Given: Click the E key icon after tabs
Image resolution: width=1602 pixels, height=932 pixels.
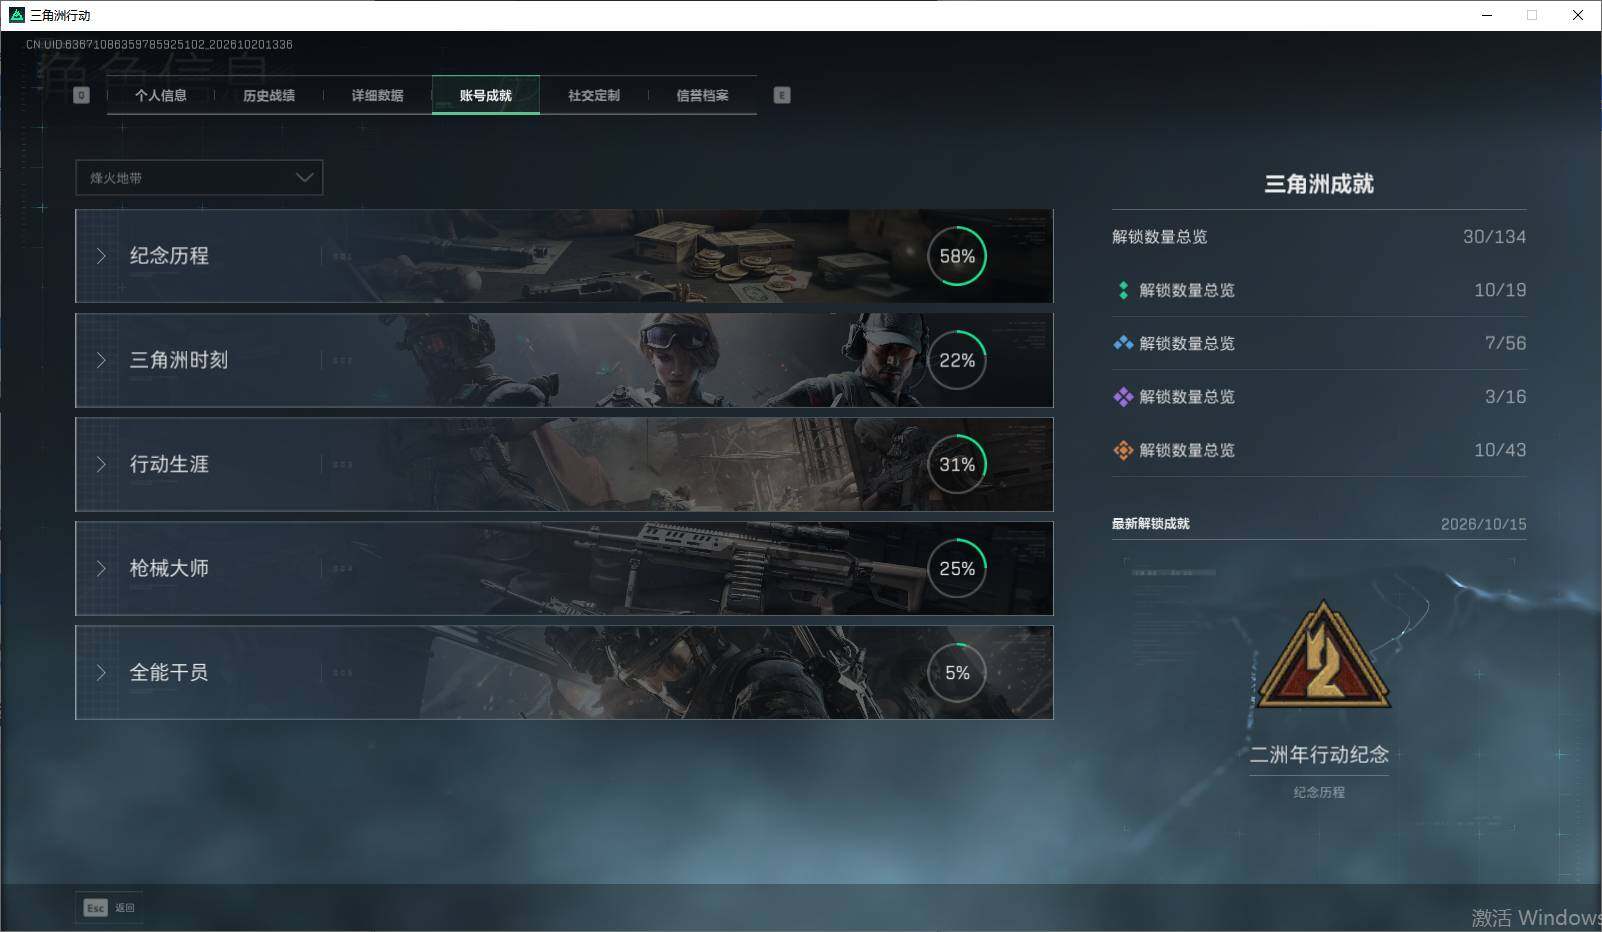Looking at the screenshot, I should [x=782, y=95].
